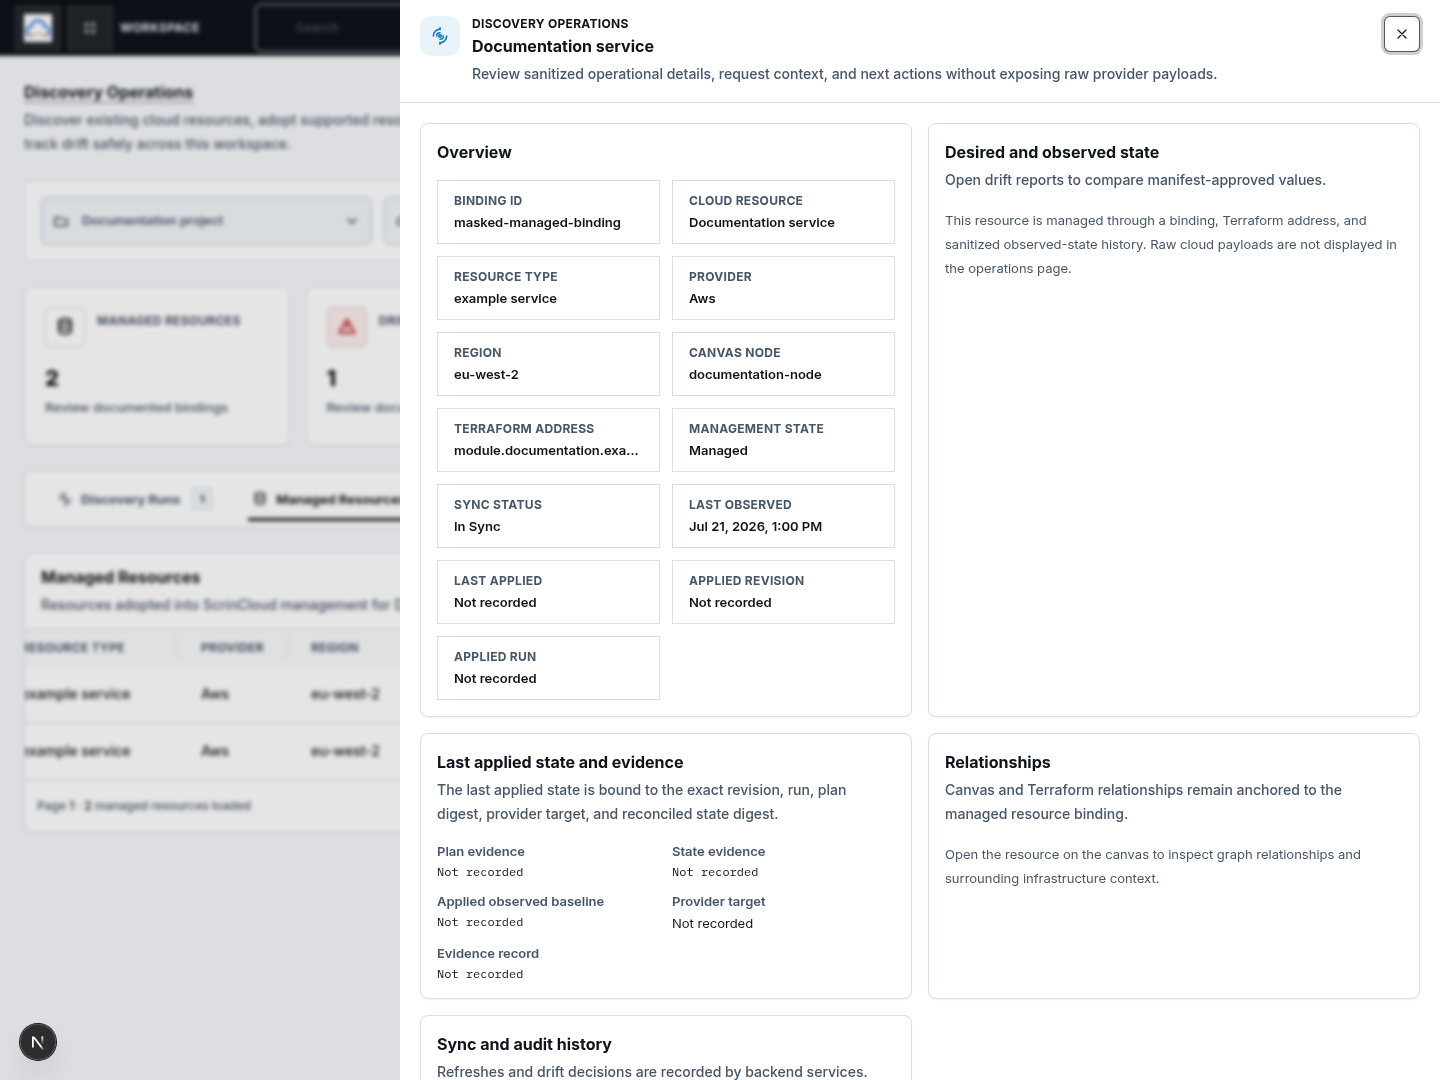Switch to the Managed Resources tab
The image size is (1440, 1080).
[325, 499]
